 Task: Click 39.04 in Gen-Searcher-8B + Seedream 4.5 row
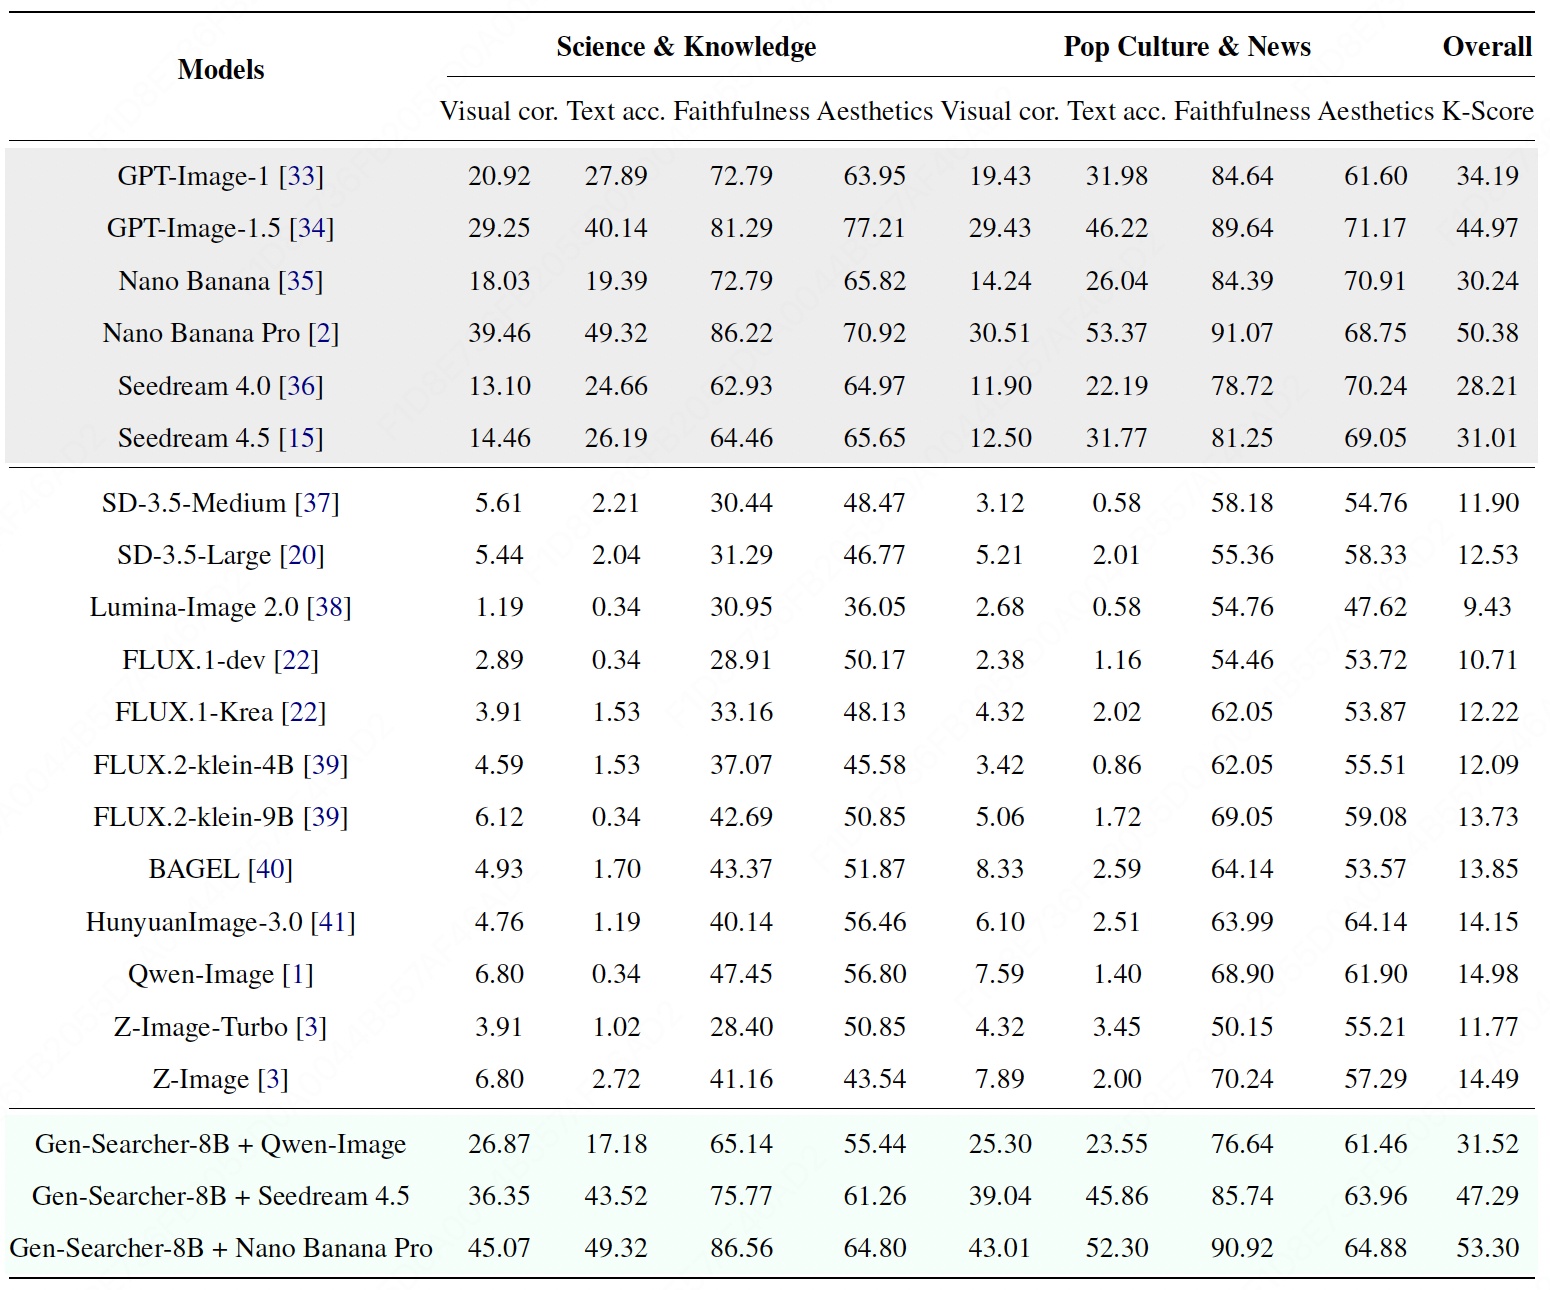tap(1000, 1196)
